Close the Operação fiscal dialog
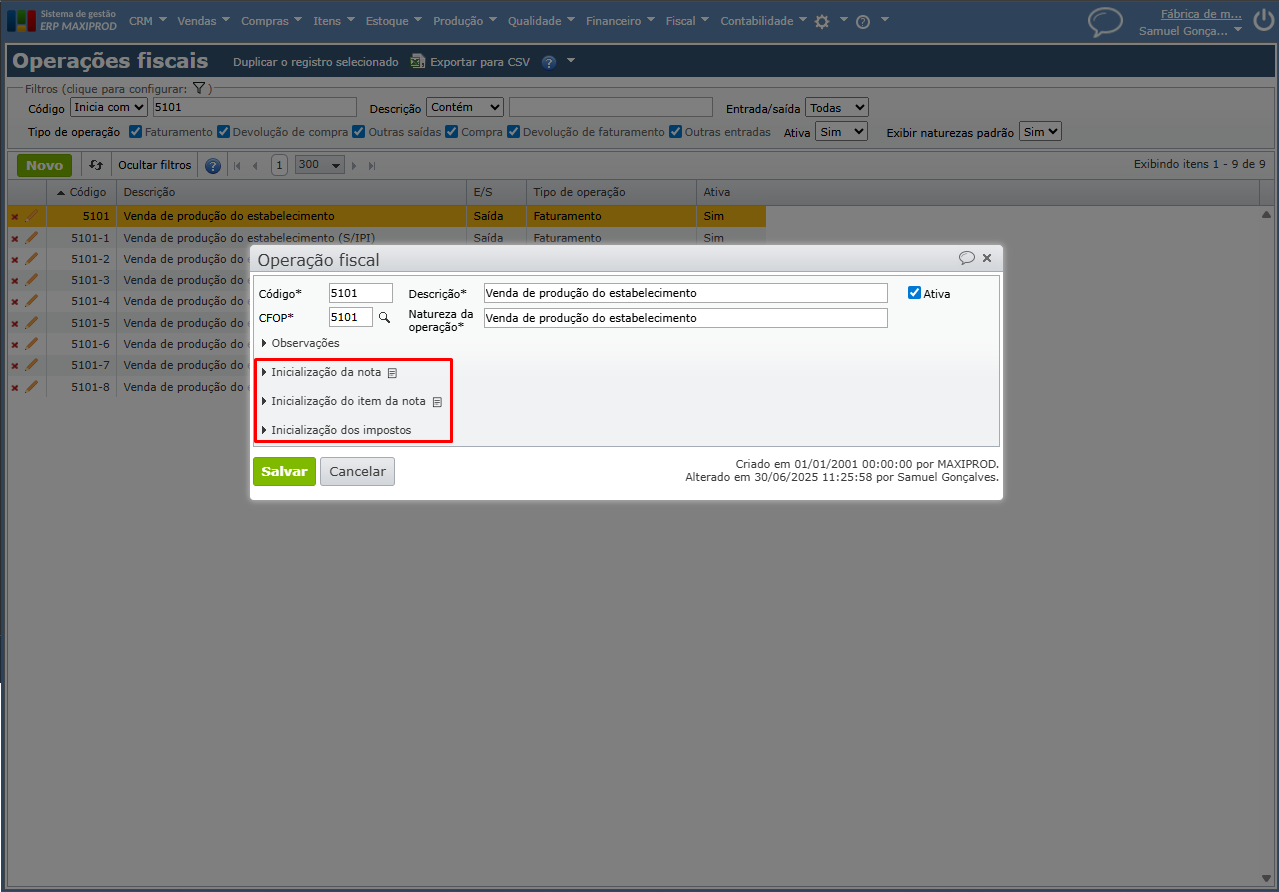Image resolution: width=1279 pixels, height=892 pixels. 987,258
